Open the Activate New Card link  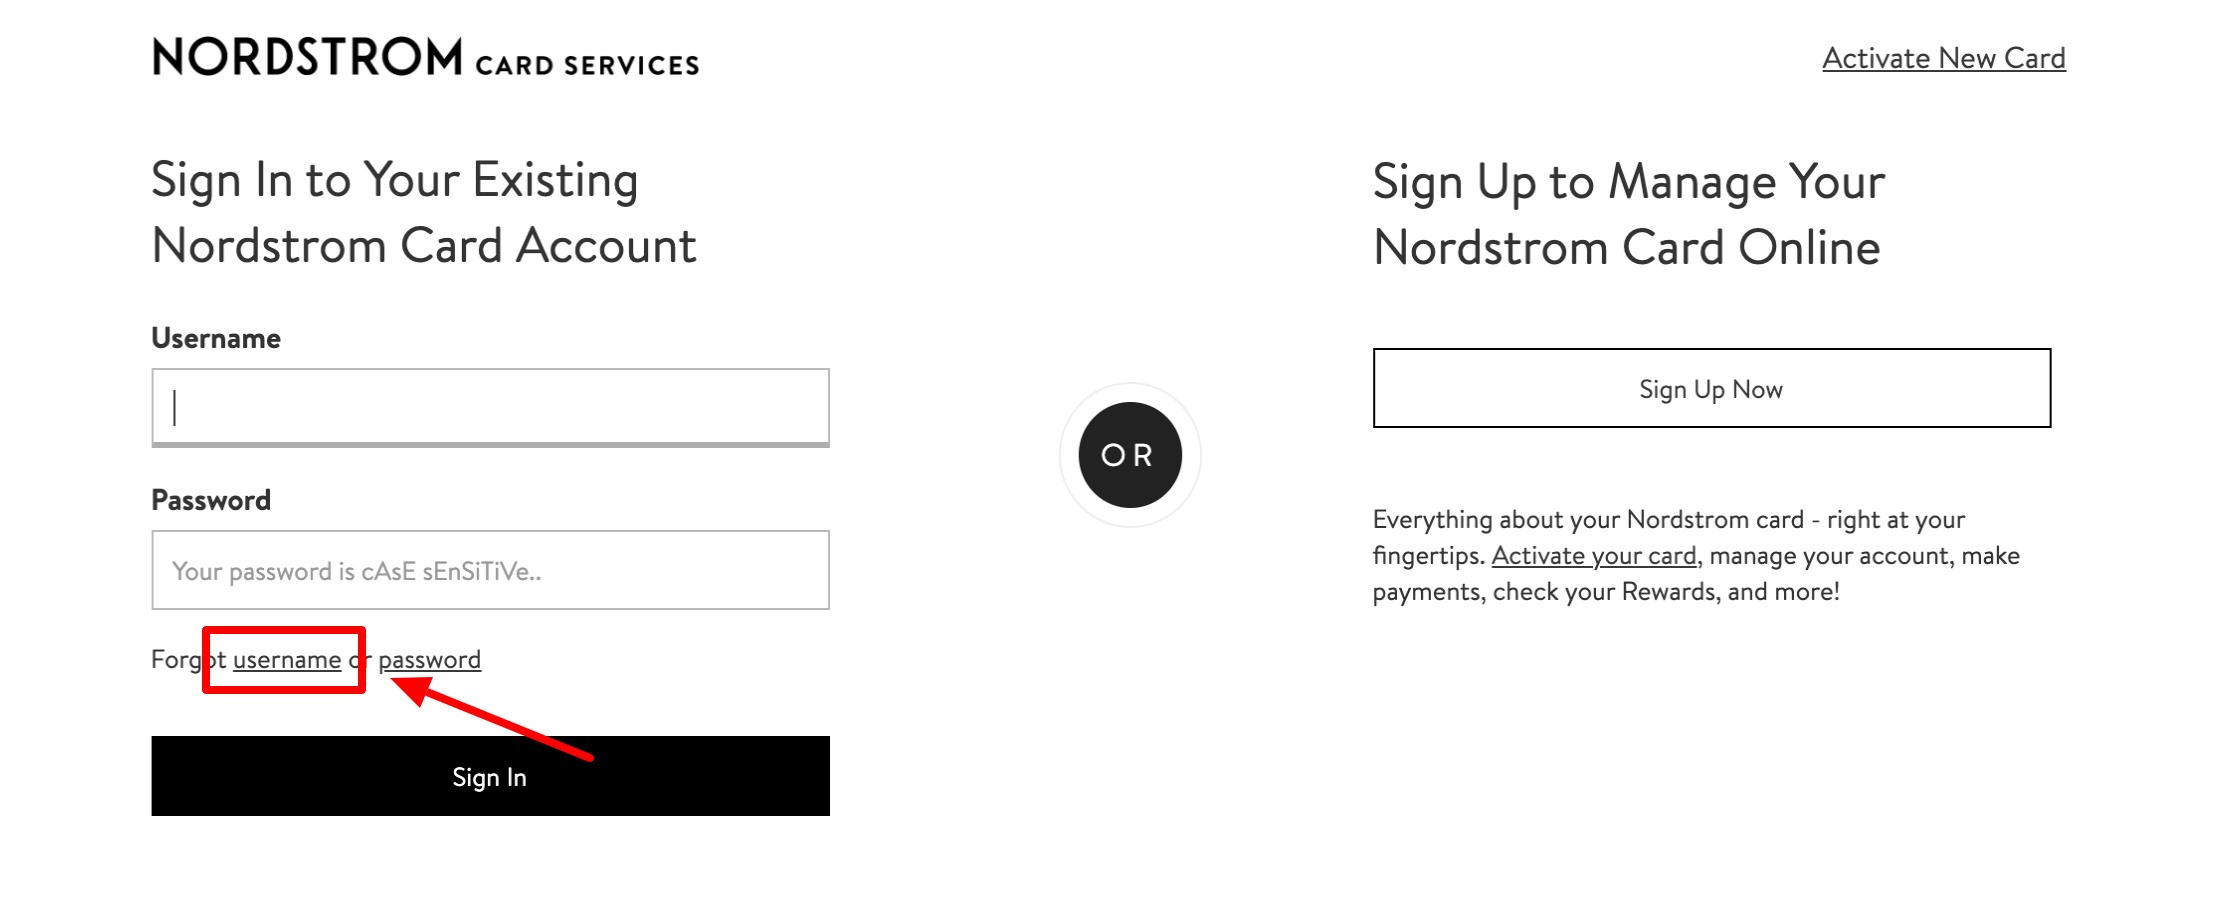pyautogui.click(x=1943, y=58)
